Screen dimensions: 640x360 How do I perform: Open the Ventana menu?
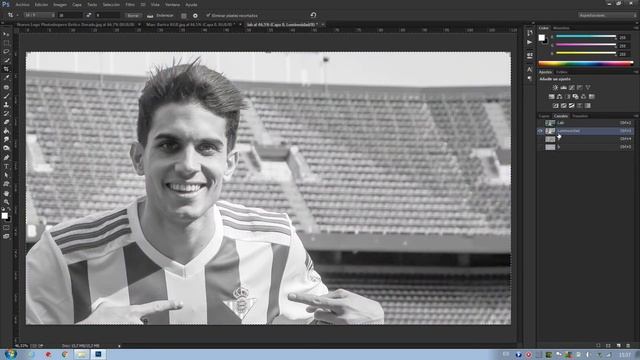pos(173,4)
